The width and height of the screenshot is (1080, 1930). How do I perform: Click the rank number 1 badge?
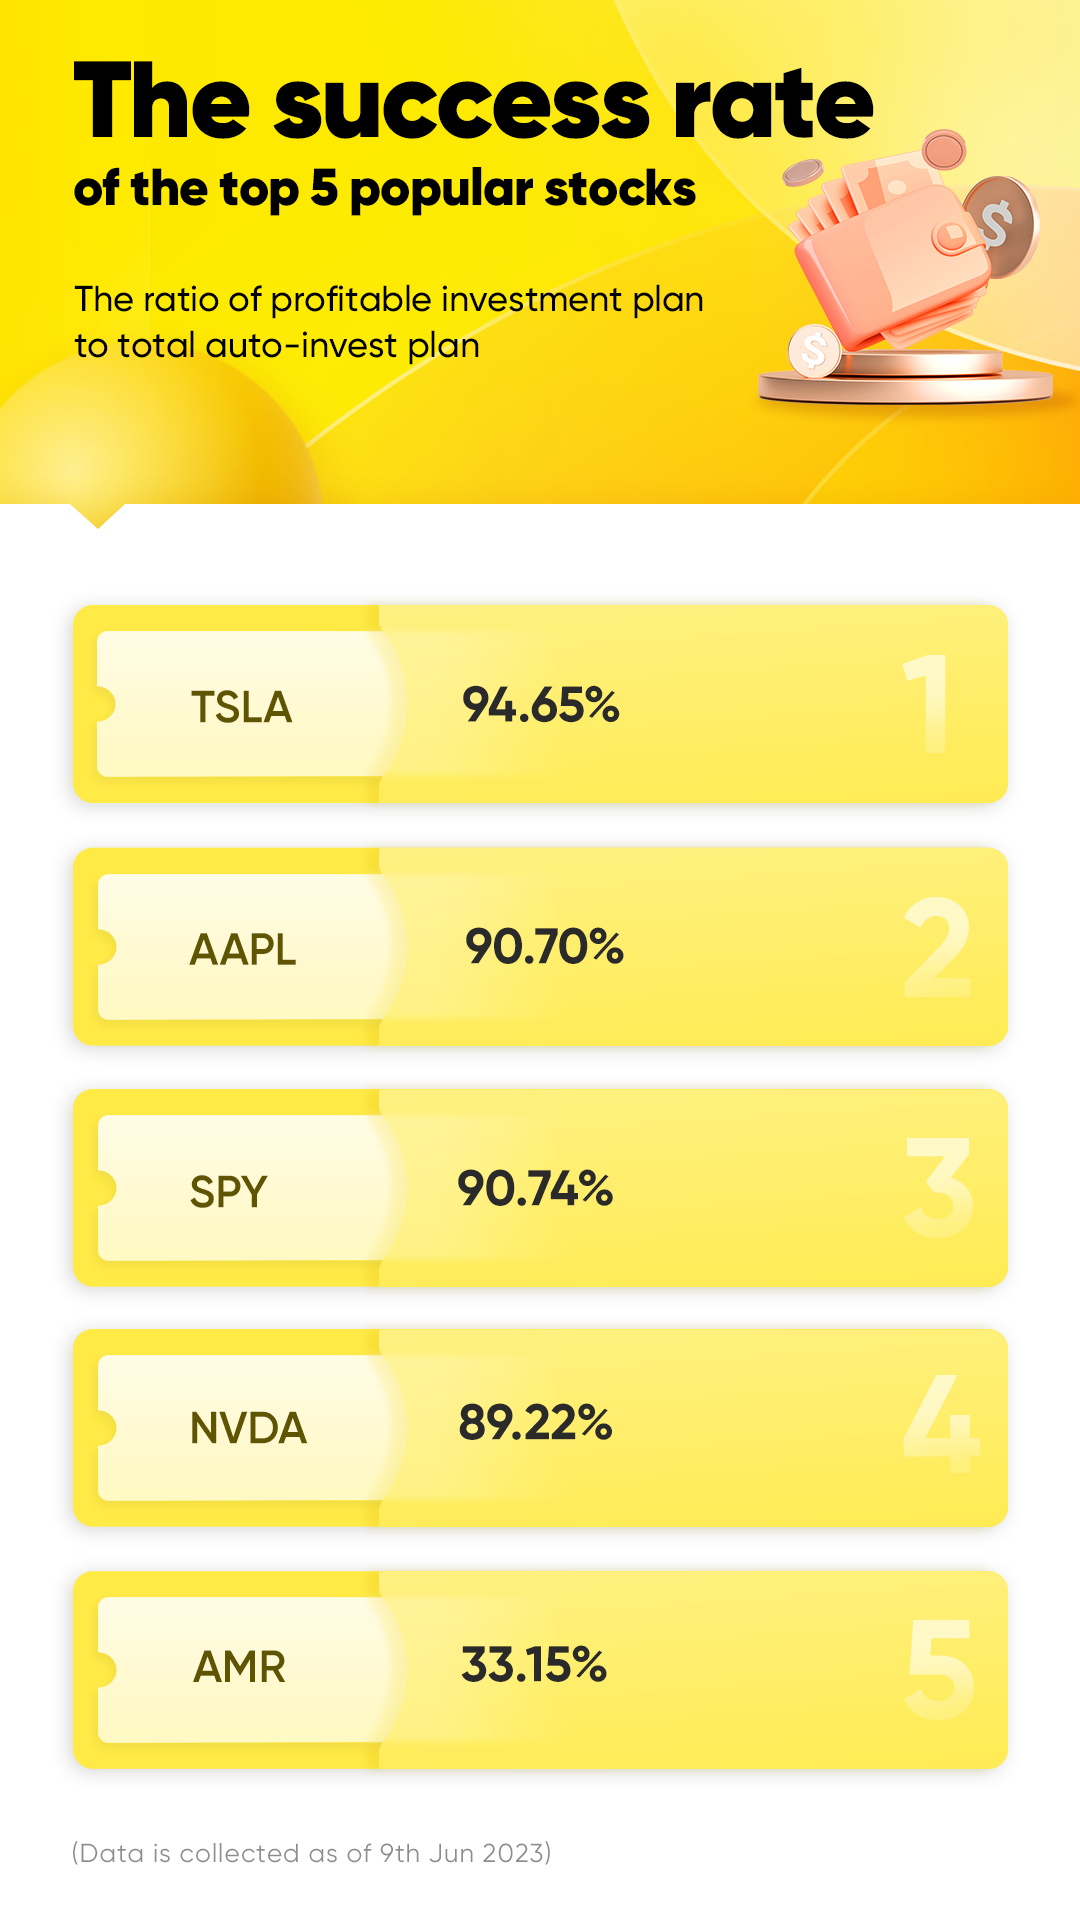click(927, 704)
